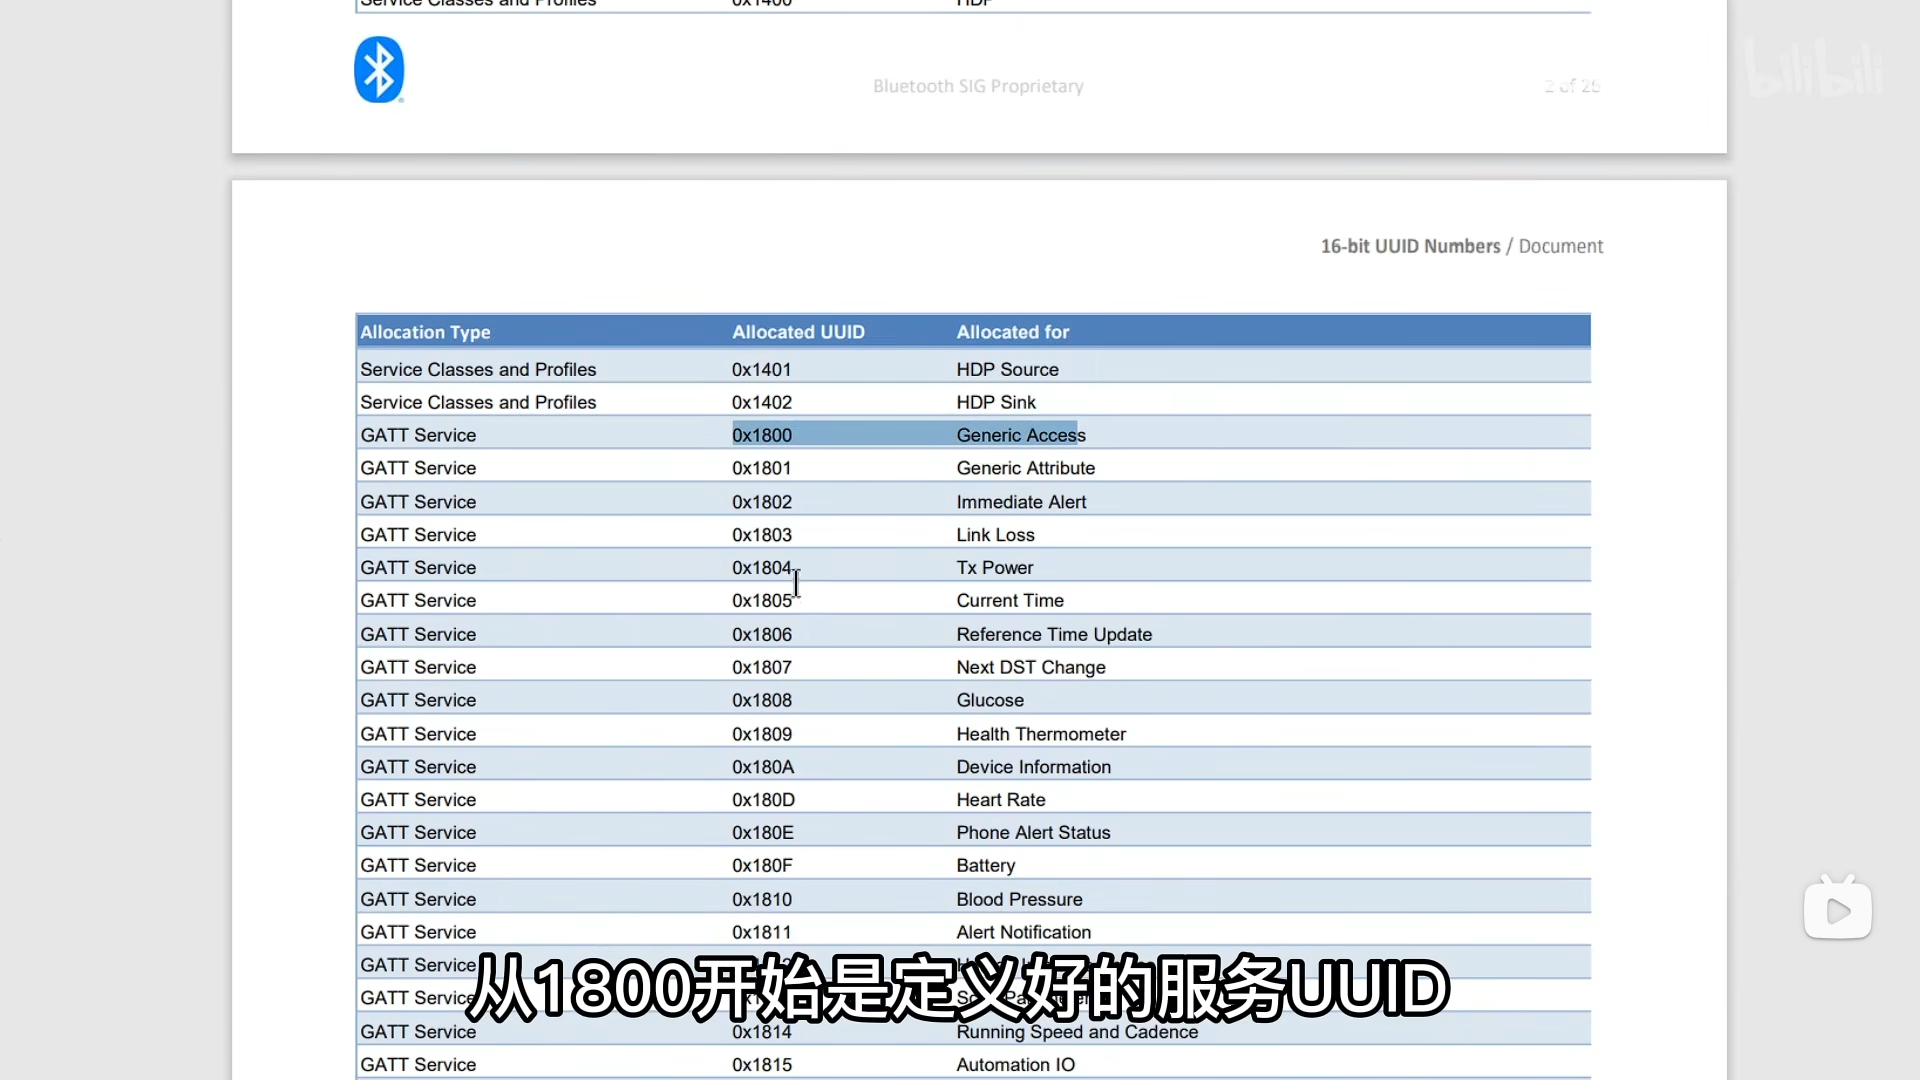Image resolution: width=1920 pixels, height=1080 pixels.
Task: Click the Bluetooth logo icon
Action: [379, 70]
